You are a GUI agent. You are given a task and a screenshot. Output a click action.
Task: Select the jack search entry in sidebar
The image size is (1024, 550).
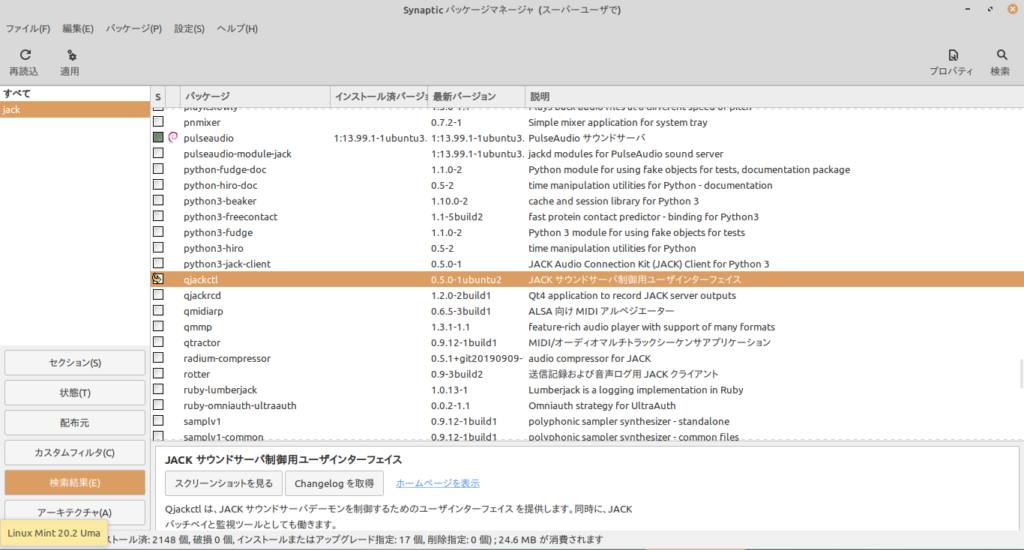[x=74, y=110]
